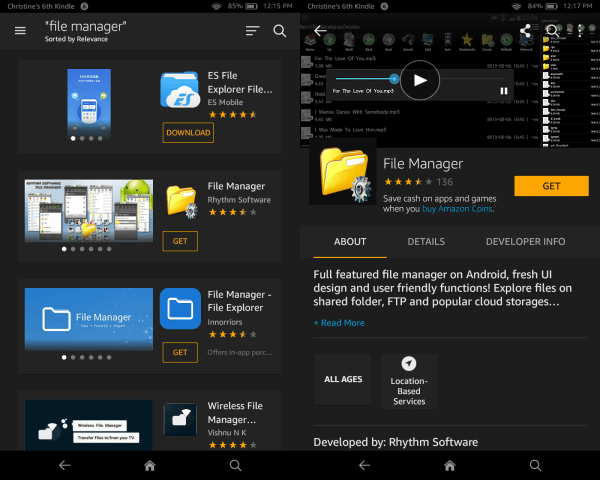Switch to the DEVELOPER INFO tab
The height and width of the screenshot is (480, 600).
[525, 242]
